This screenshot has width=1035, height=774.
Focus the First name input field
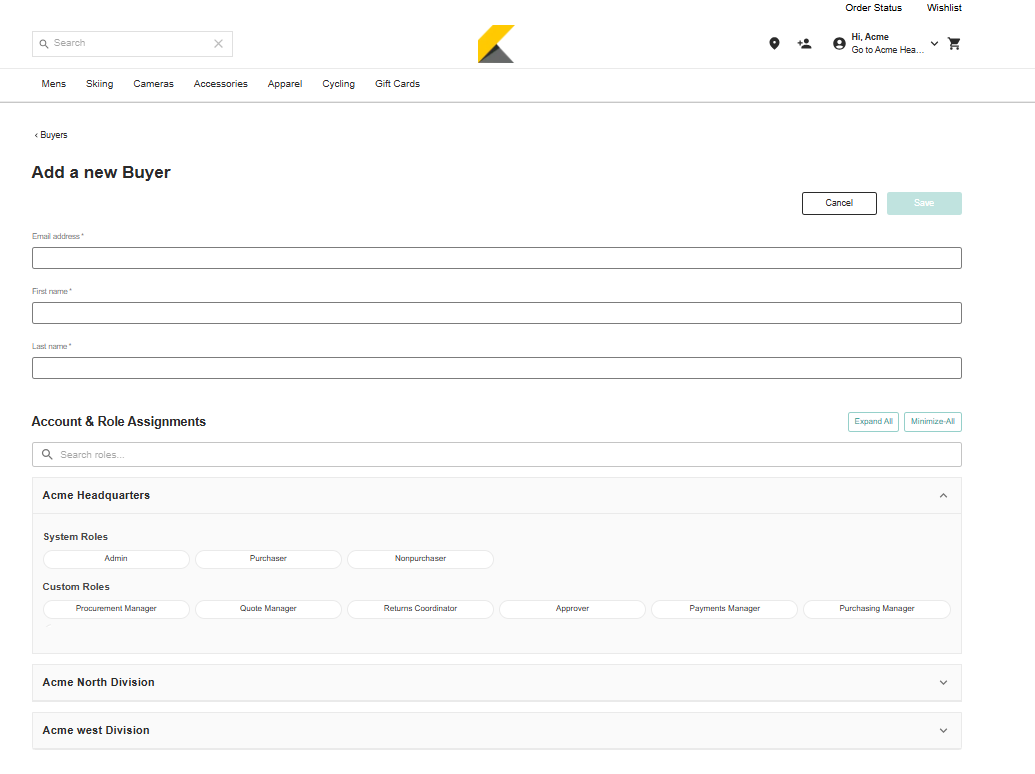[x=496, y=313]
